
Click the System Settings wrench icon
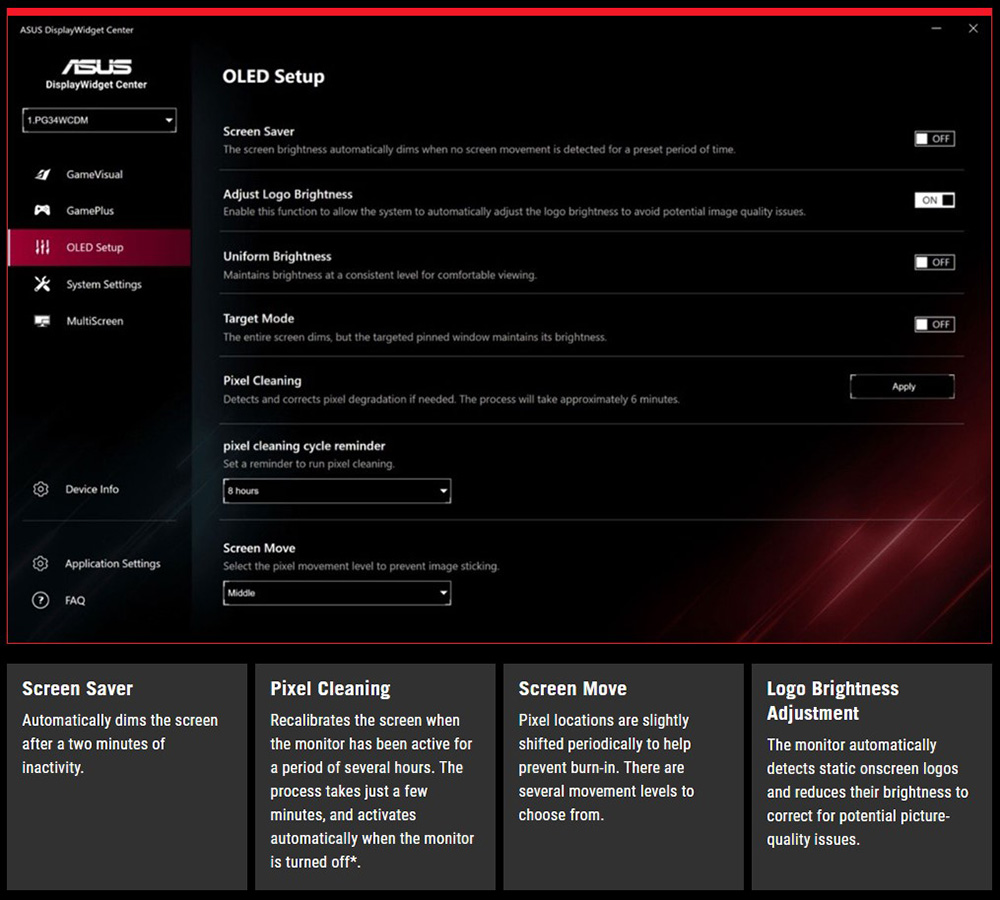coord(41,284)
